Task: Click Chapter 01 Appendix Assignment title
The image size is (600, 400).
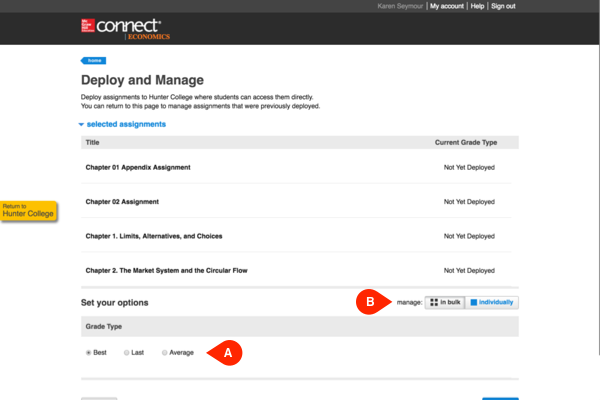Action: point(137,167)
